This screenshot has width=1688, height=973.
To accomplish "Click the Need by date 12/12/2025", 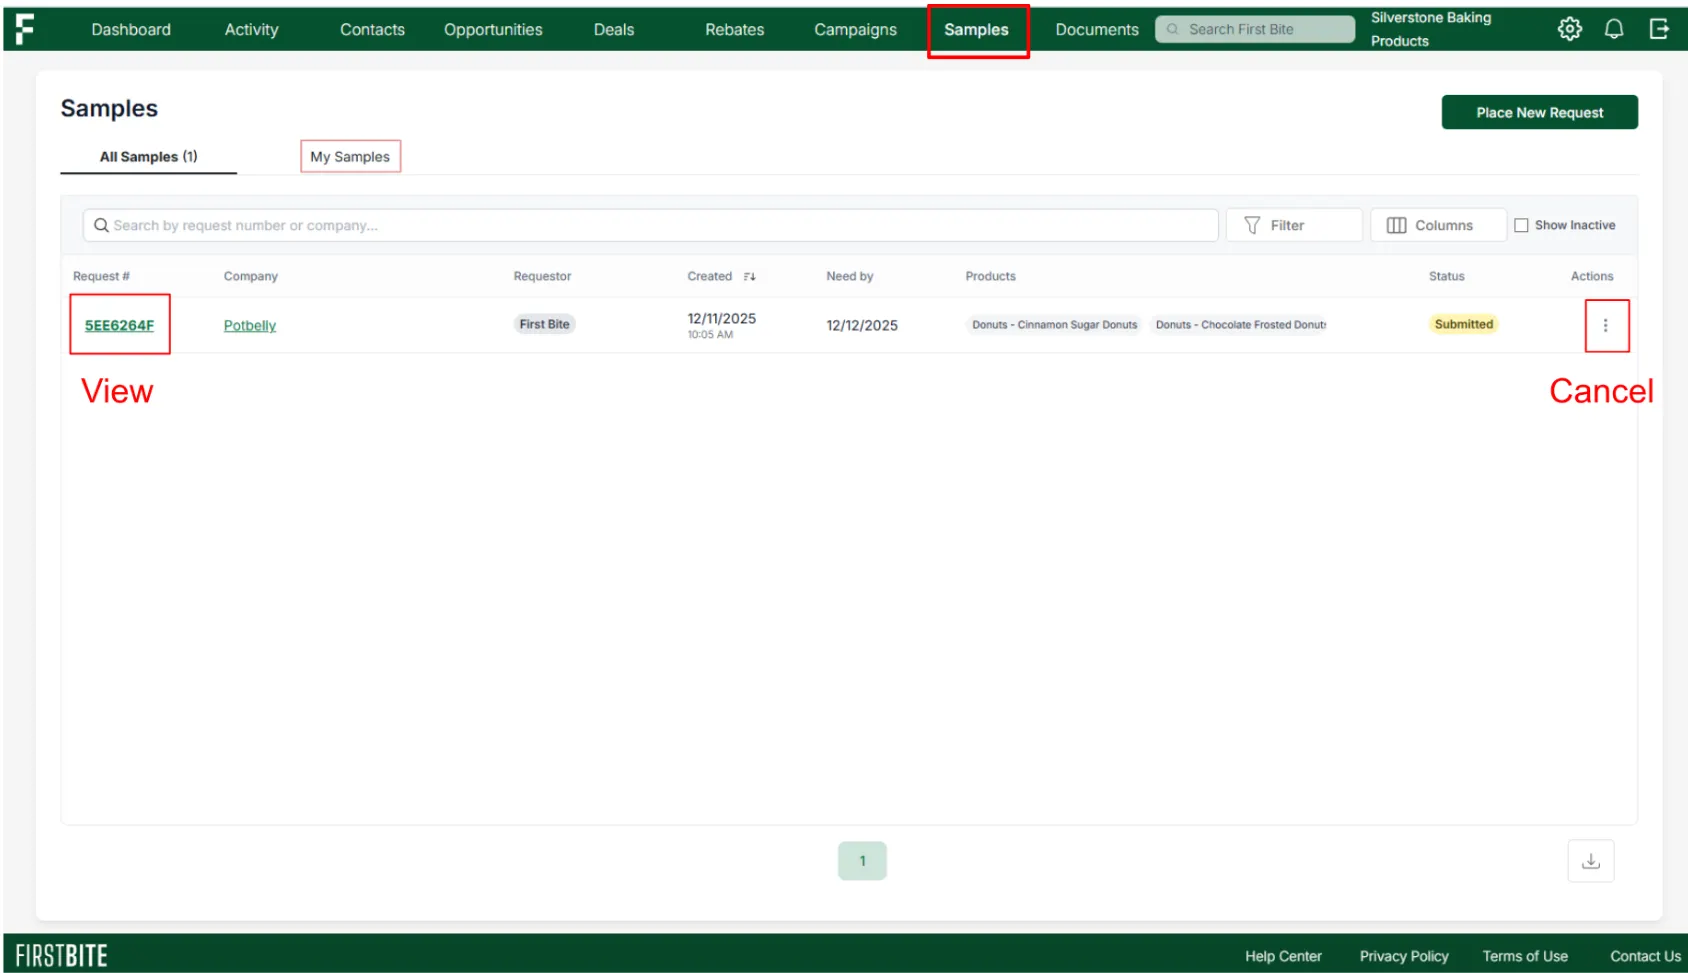I will (862, 326).
